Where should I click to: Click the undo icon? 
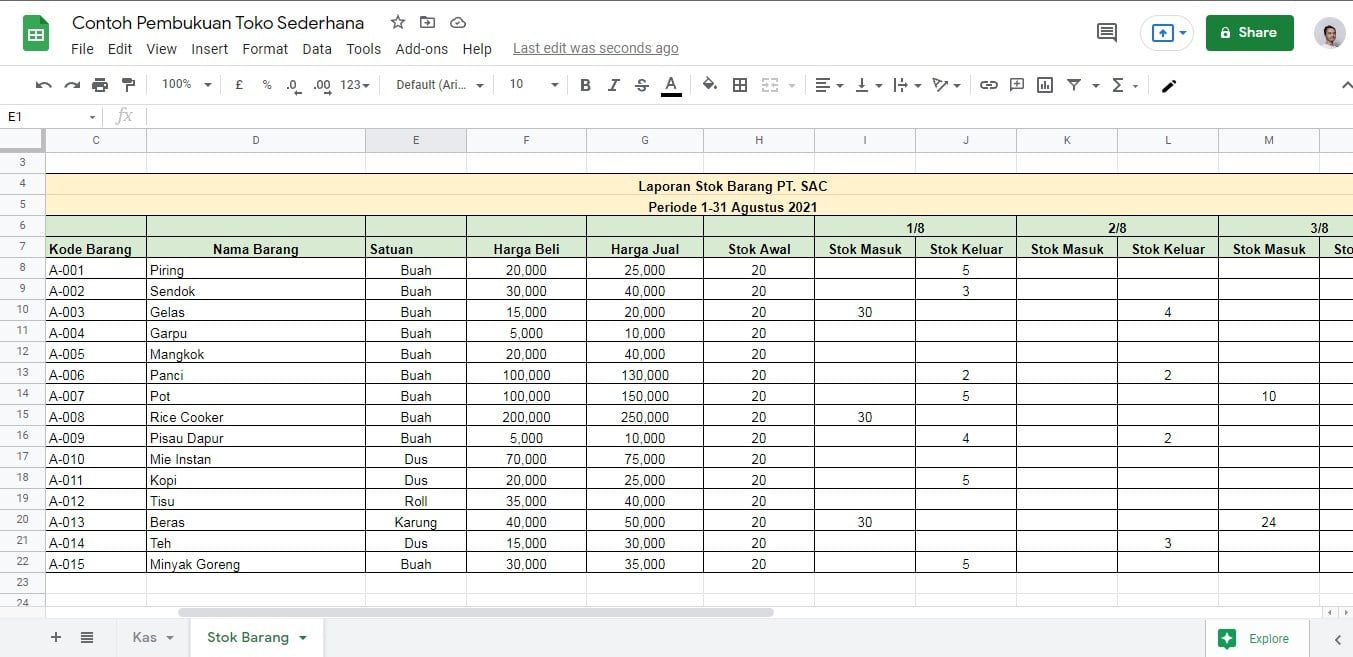[x=43, y=85]
